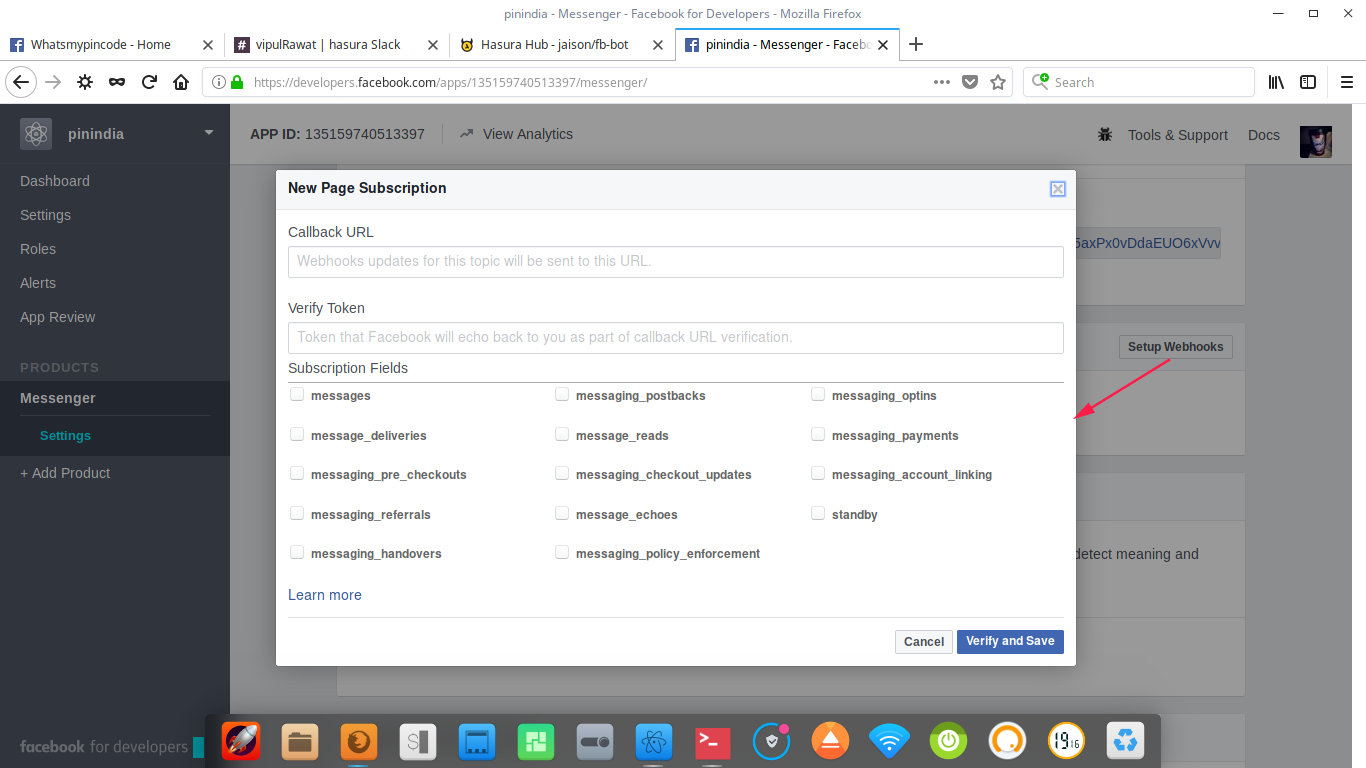The image size is (1366, 768).
Task: Click the Setup Webhooks button
Action: (1176, 347)
